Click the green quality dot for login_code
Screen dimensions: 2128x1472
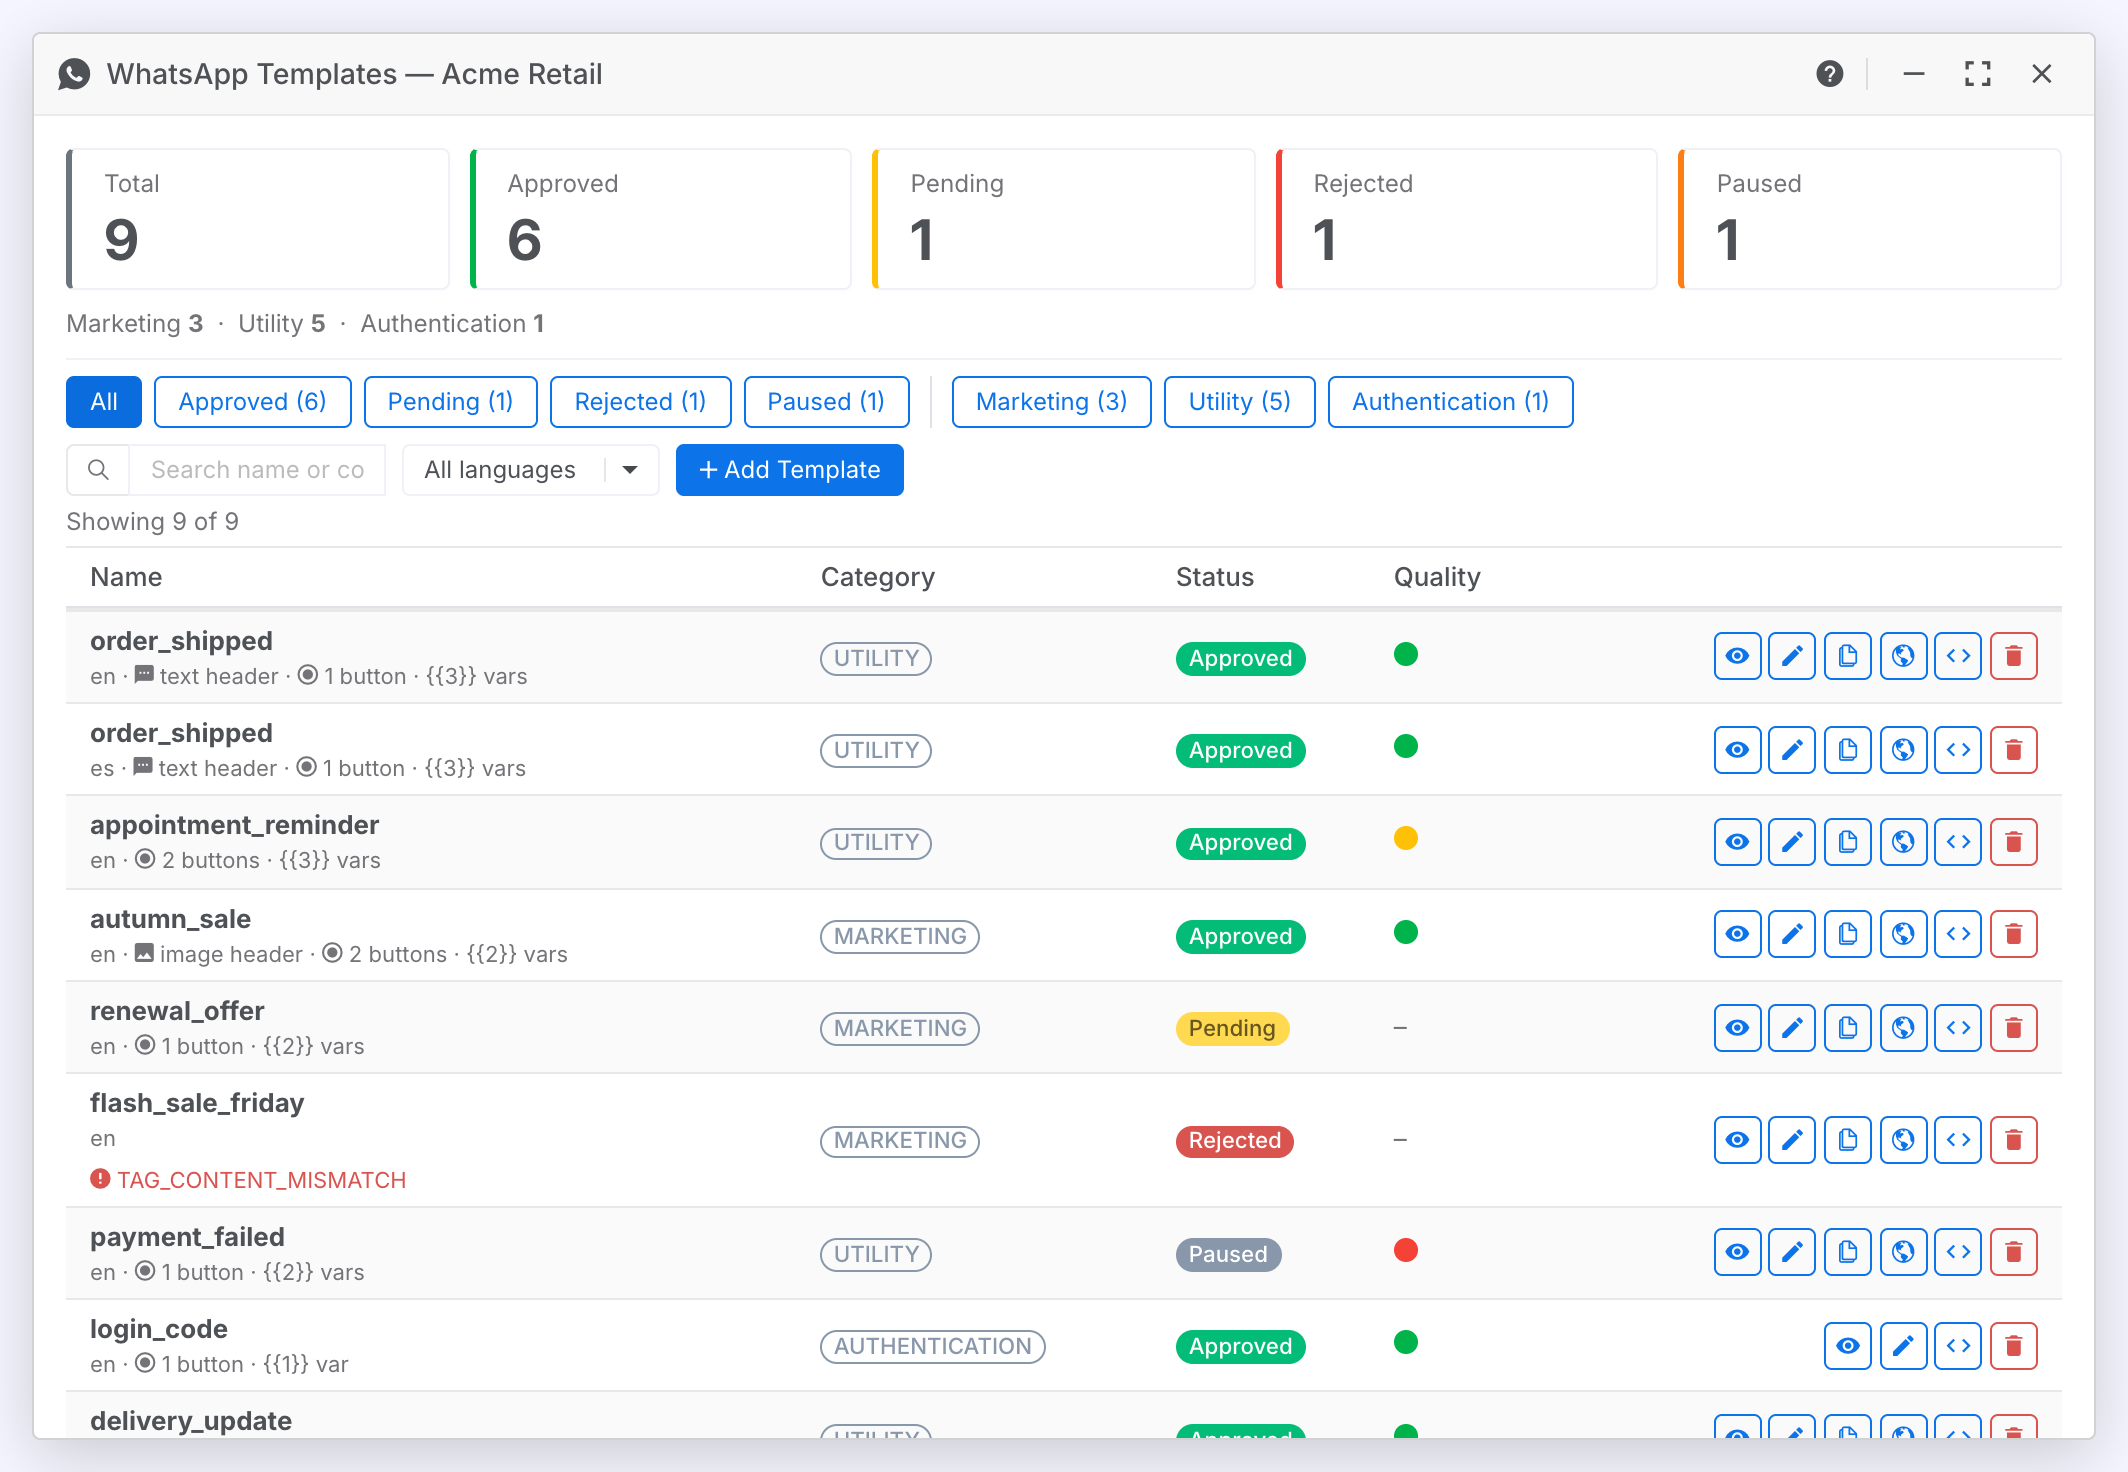(1406, 1342)
